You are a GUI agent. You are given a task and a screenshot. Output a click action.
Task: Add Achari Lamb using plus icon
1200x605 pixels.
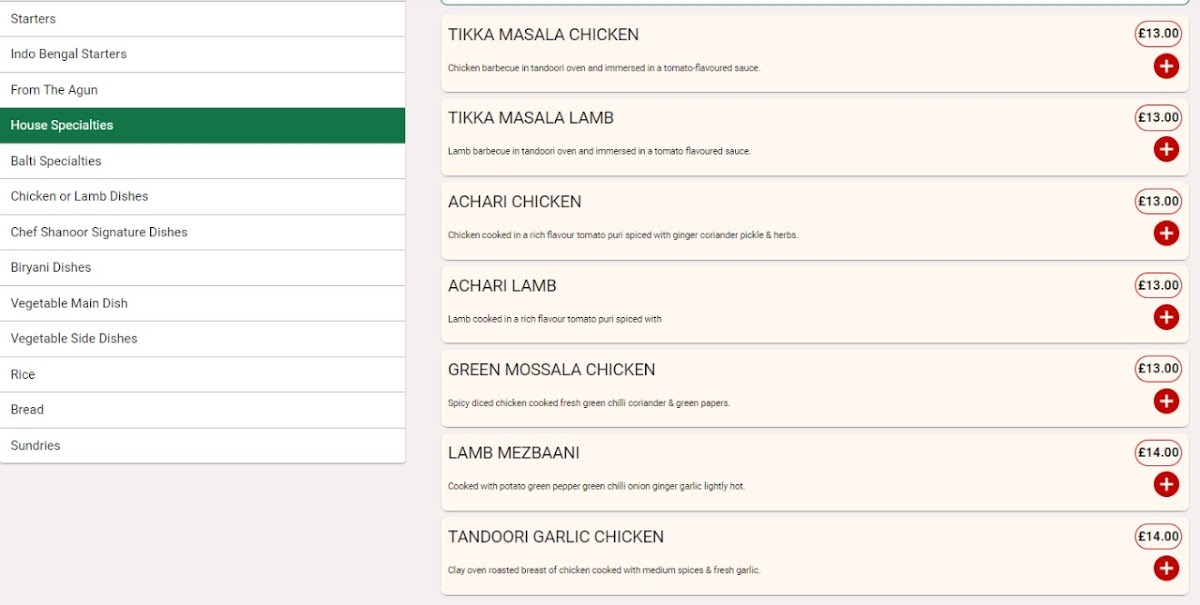1166,317
